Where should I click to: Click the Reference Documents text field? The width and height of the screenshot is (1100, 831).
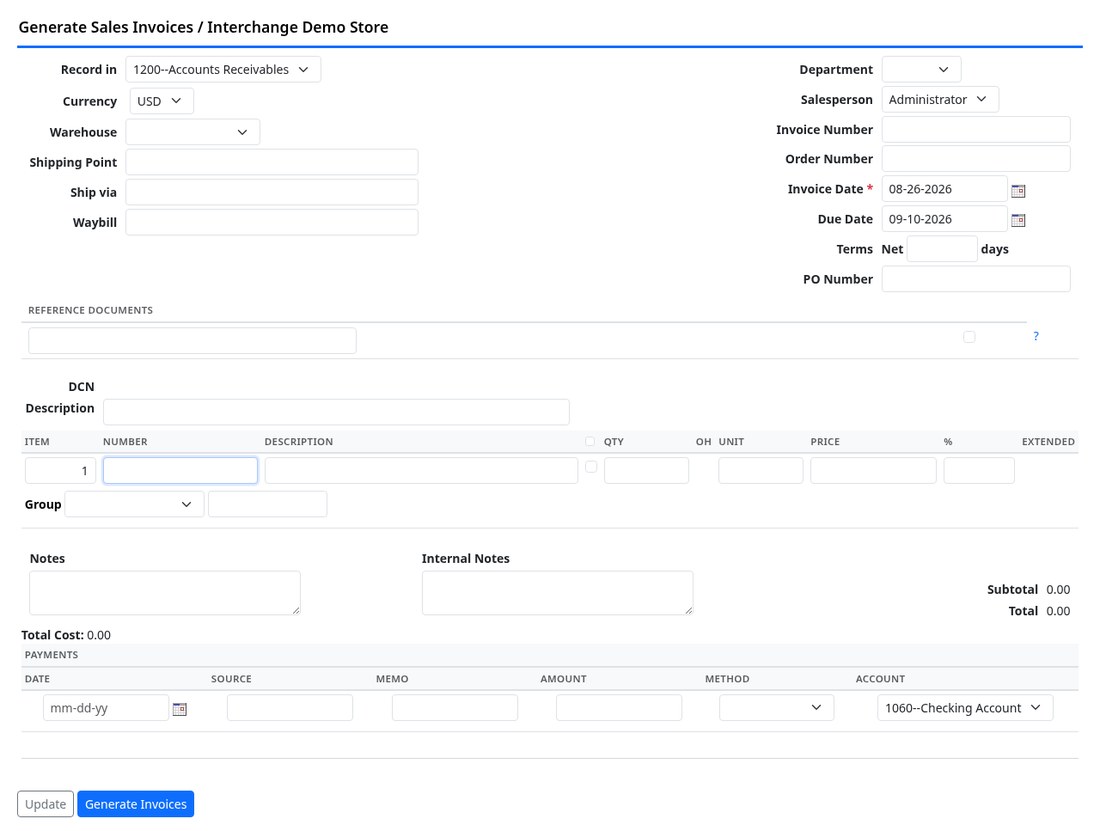(x=192, y=341)
